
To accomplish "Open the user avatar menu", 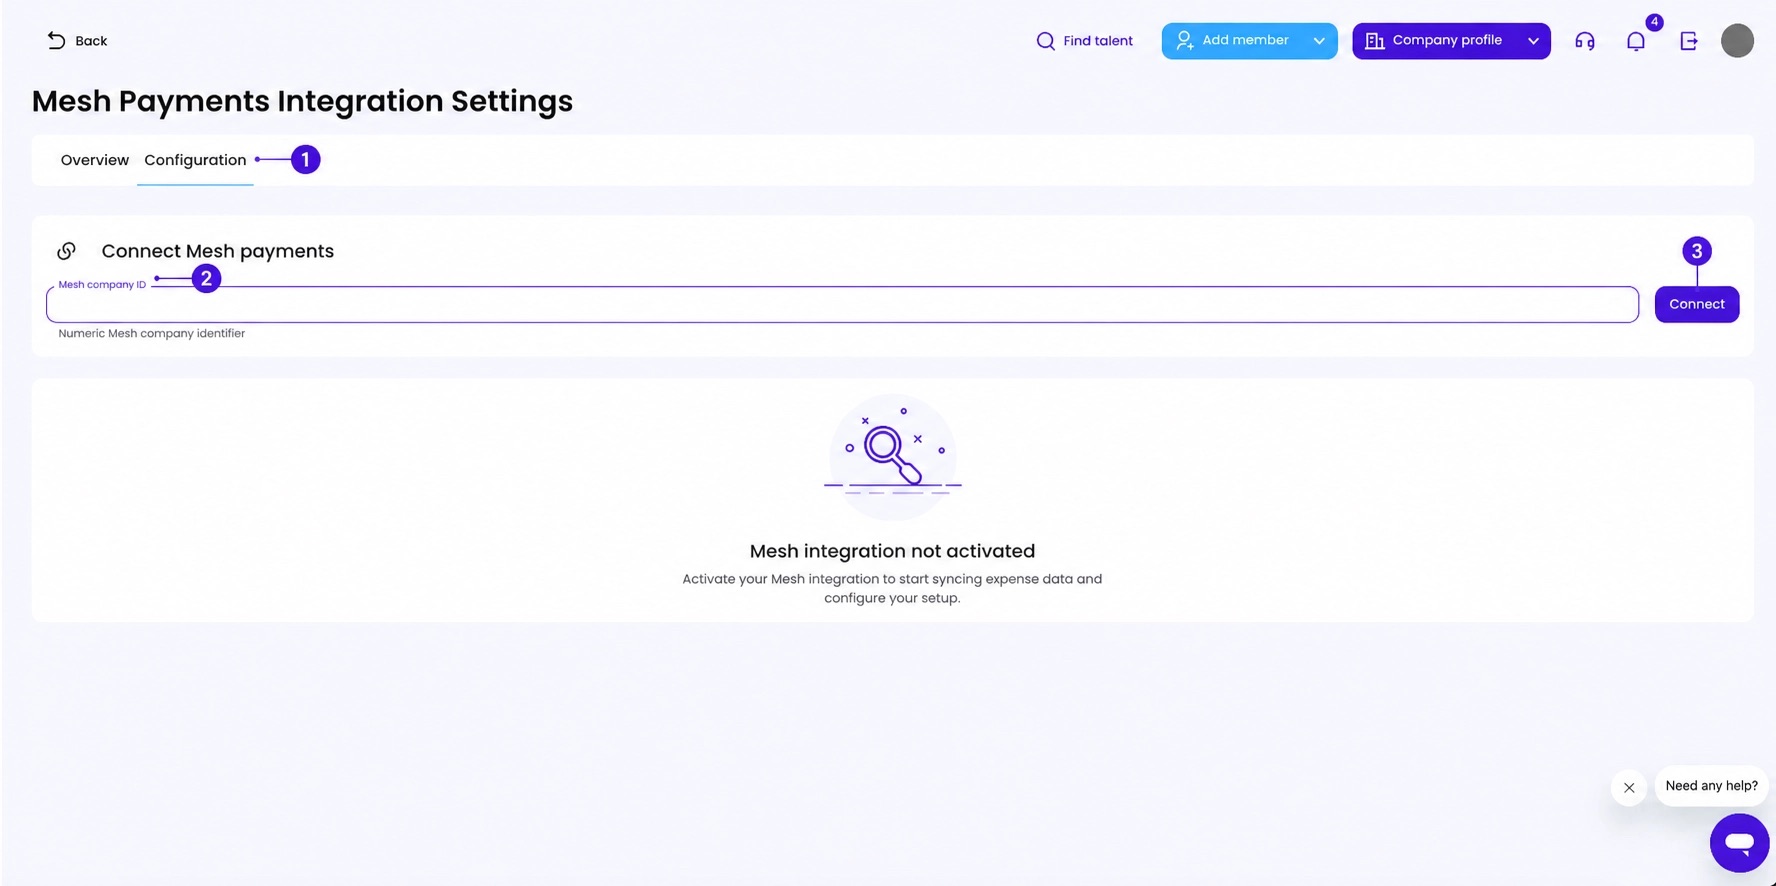I will (1737, 41).
